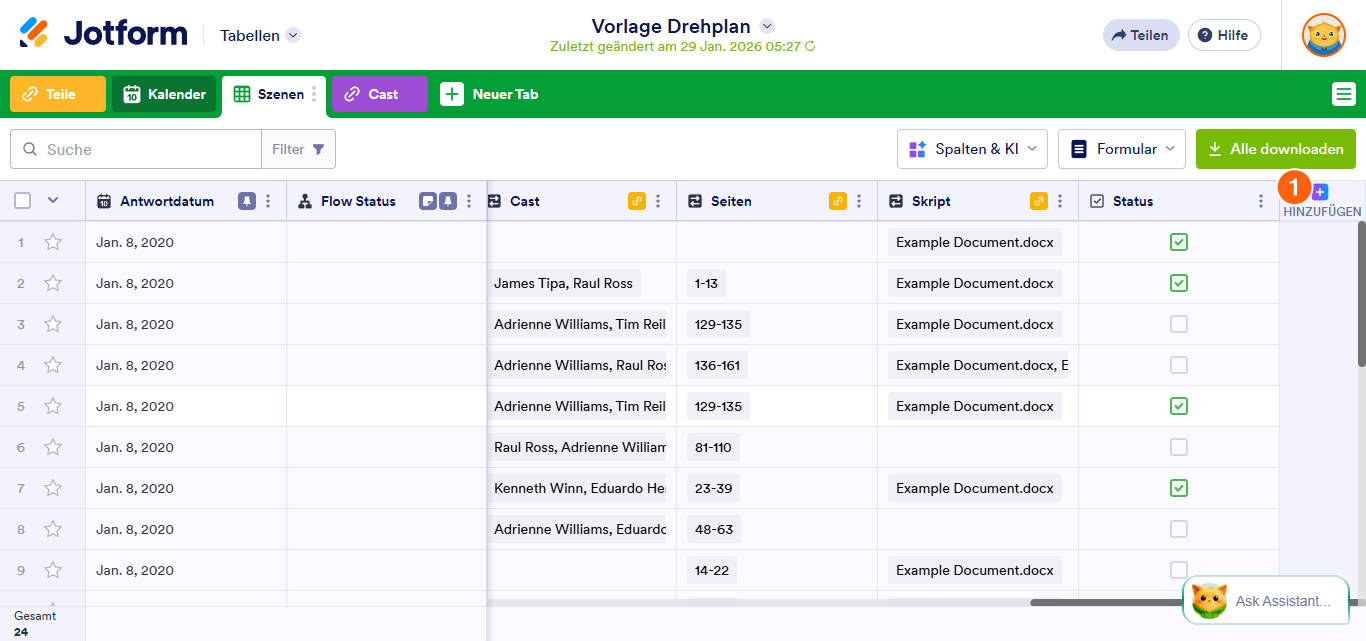Switch to the Kalender tab
The image size is (1366, 641).
tap(164, 94)
